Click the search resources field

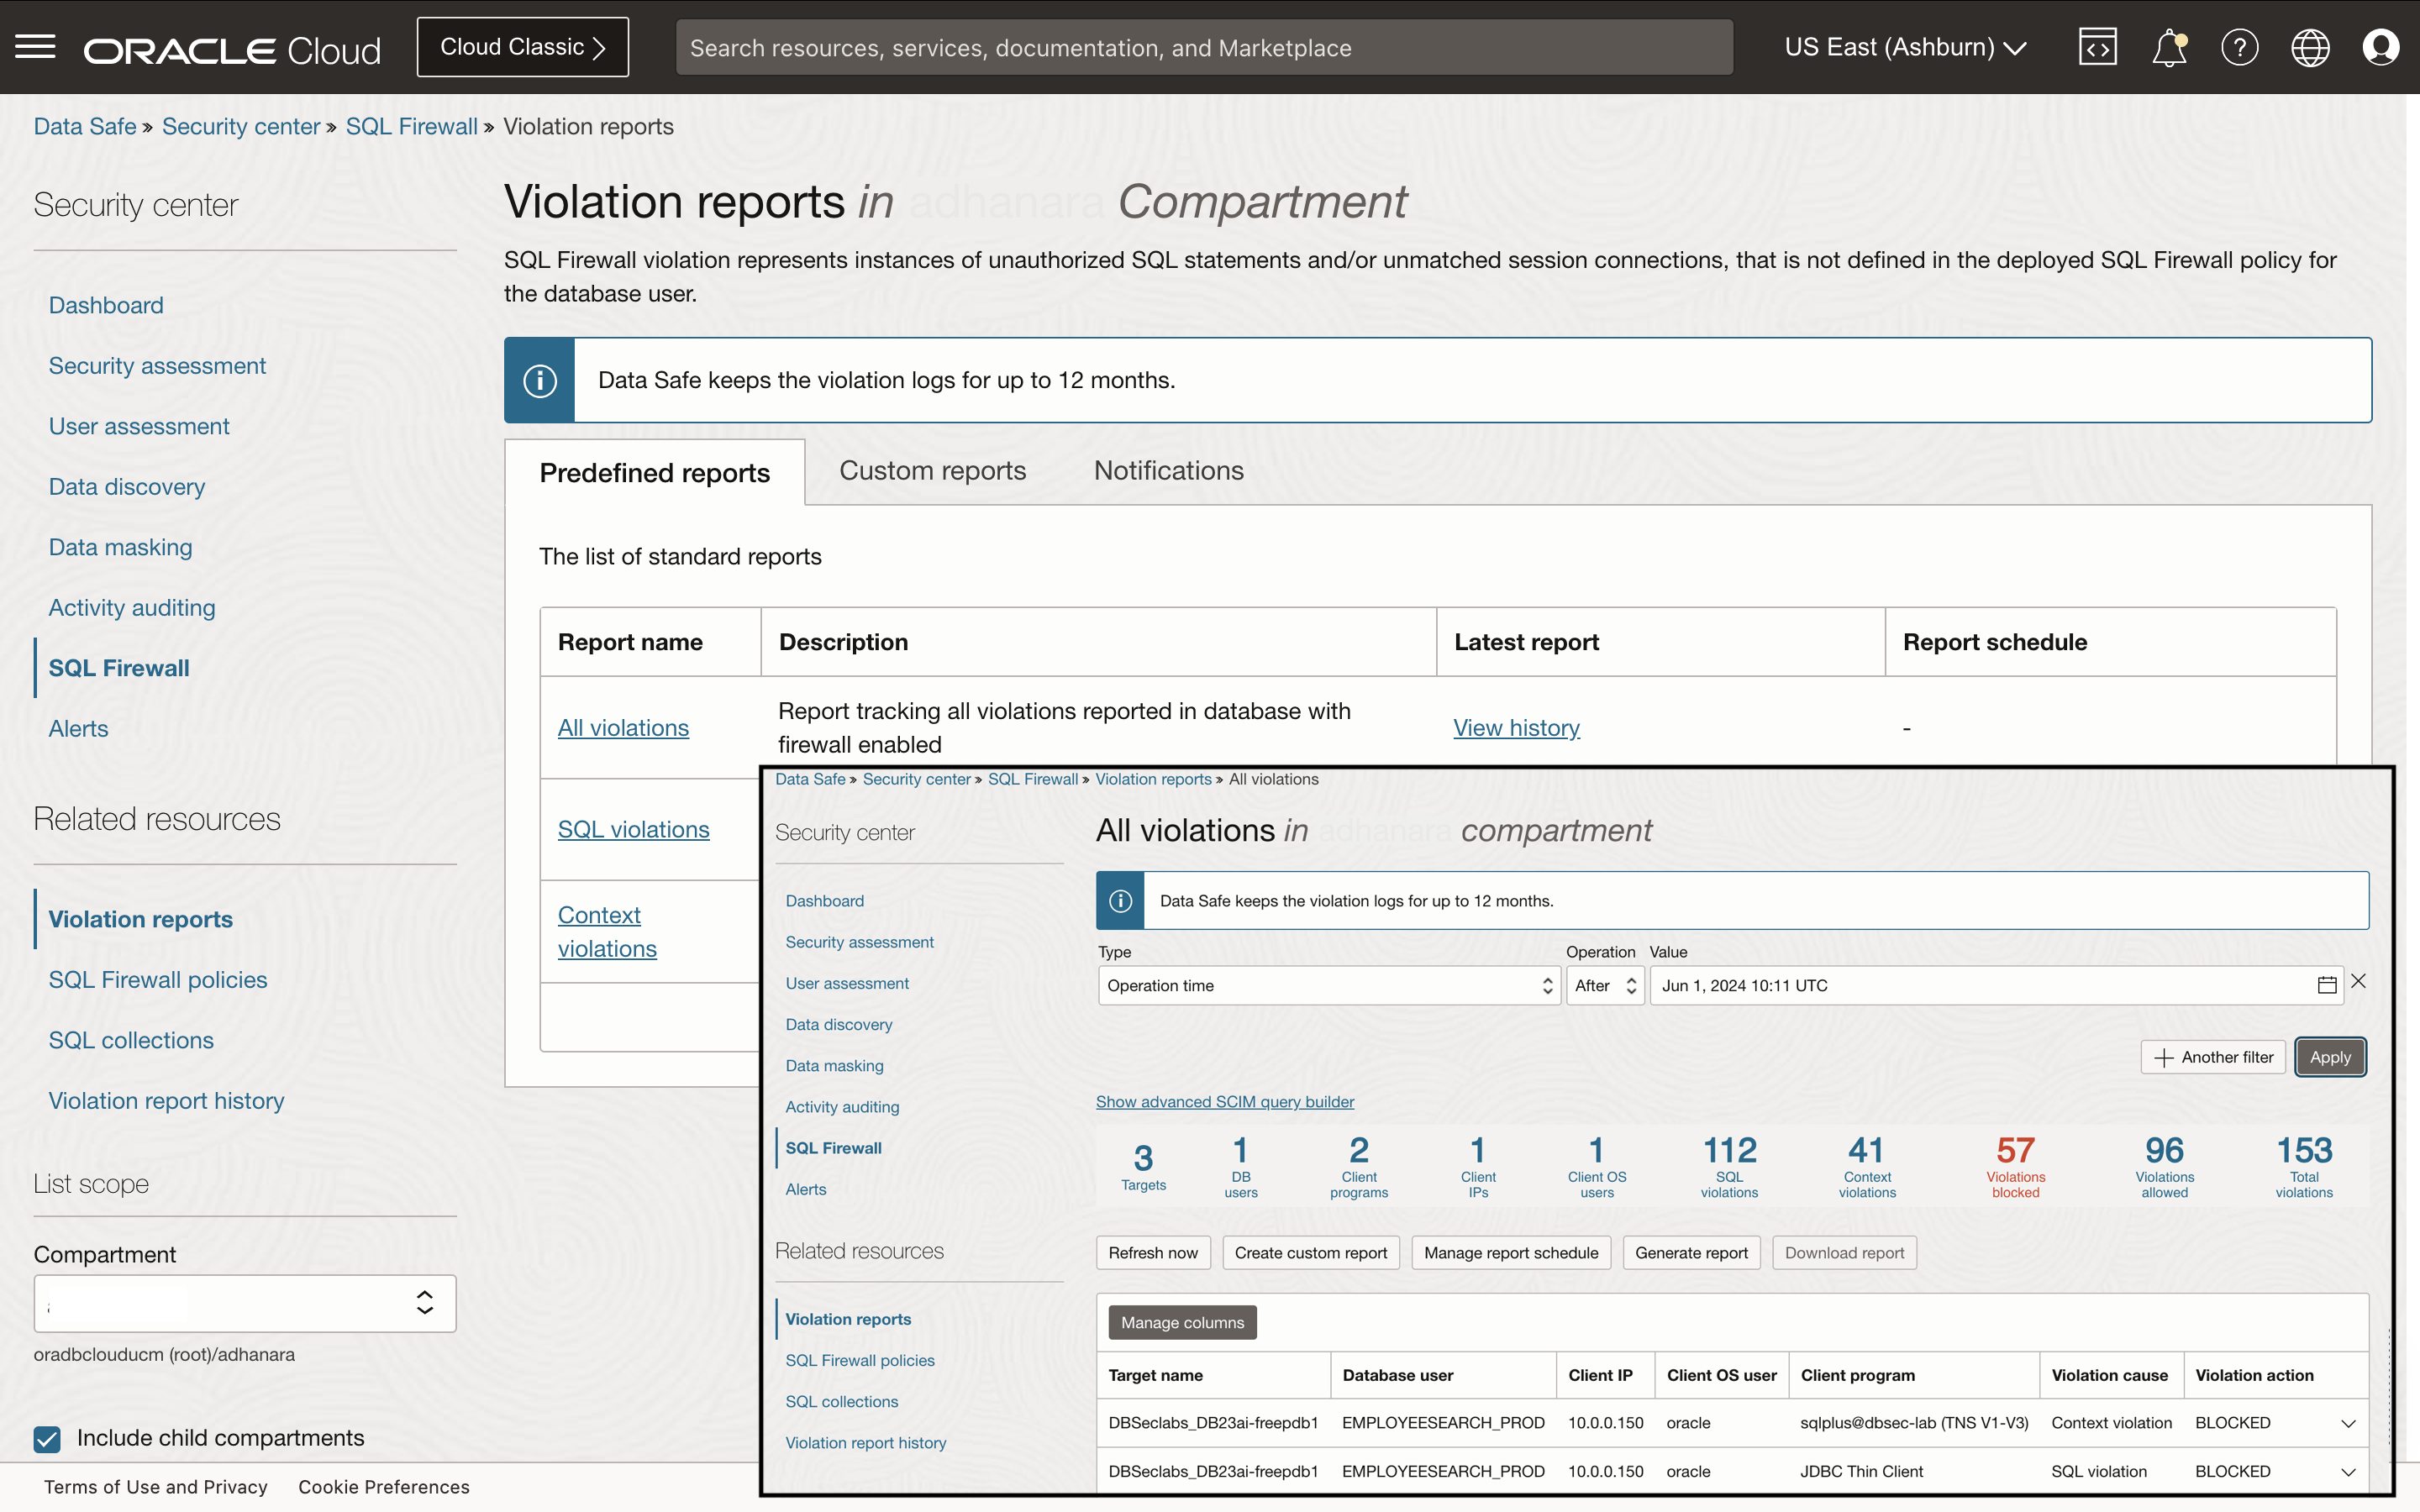pyautogui.click(x=1200, y=46)
